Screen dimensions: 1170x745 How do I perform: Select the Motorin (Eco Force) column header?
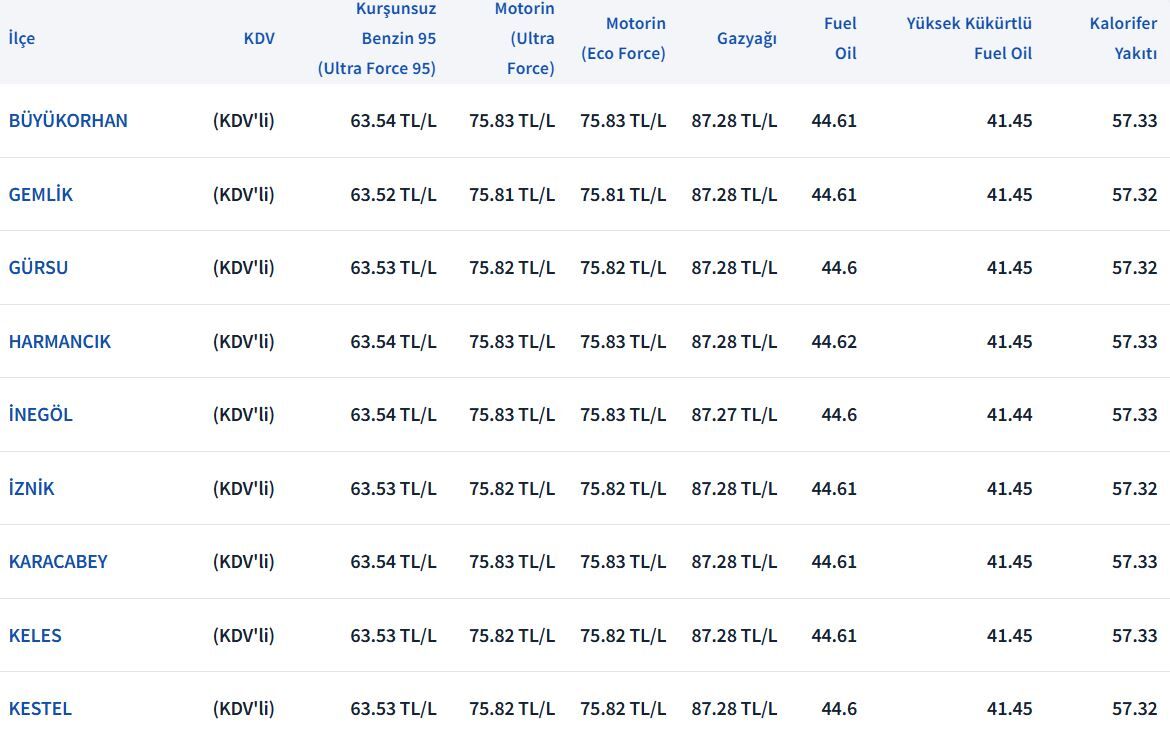[624, 39]
